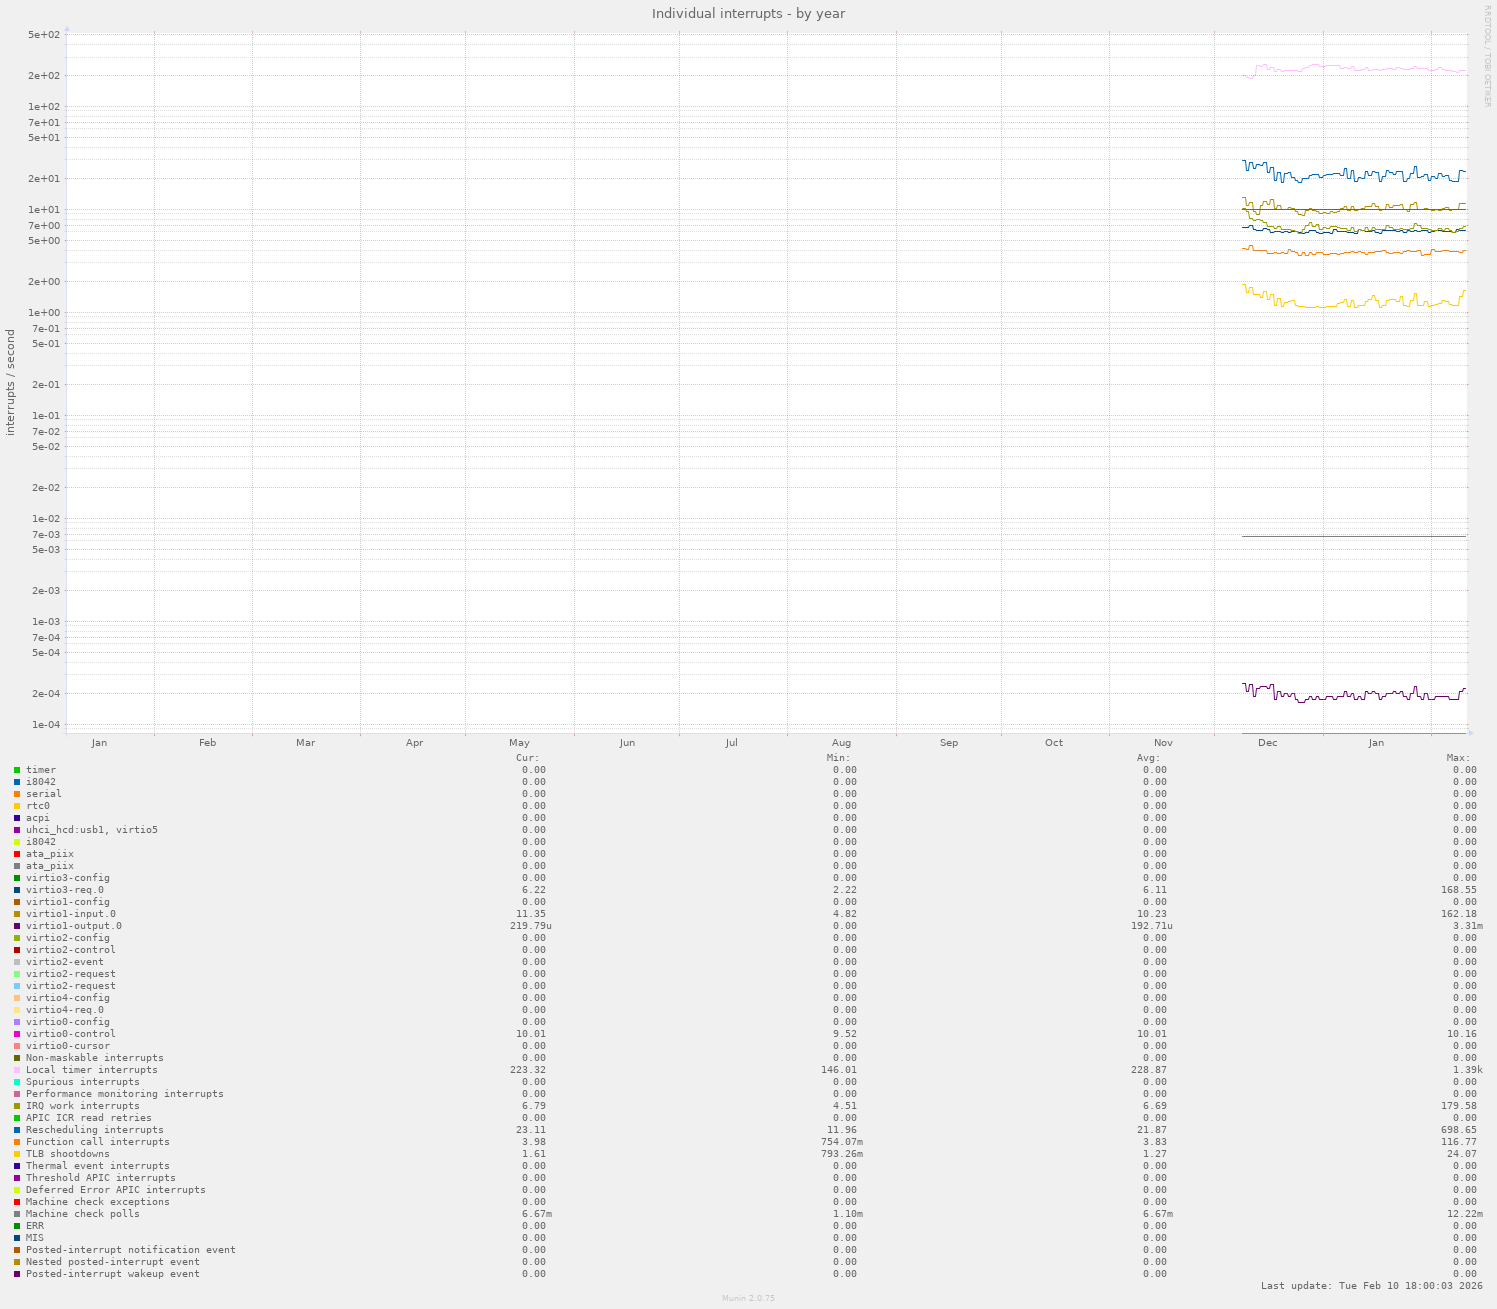Click the Dec label on the x-axis
Image resolution: width=1497 pixels, height=1309 pixels.
pyautogui.click(x=1267, y=743)
